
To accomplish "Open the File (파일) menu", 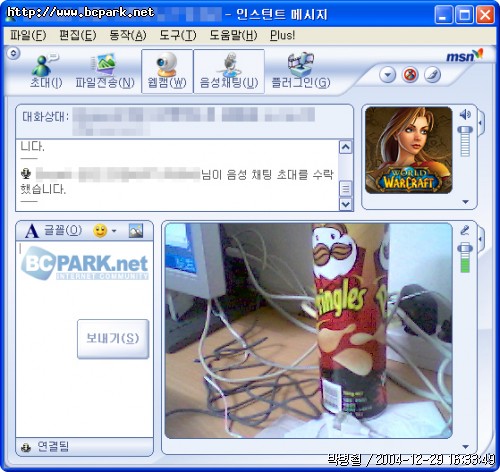I will [x=28, y=35].
